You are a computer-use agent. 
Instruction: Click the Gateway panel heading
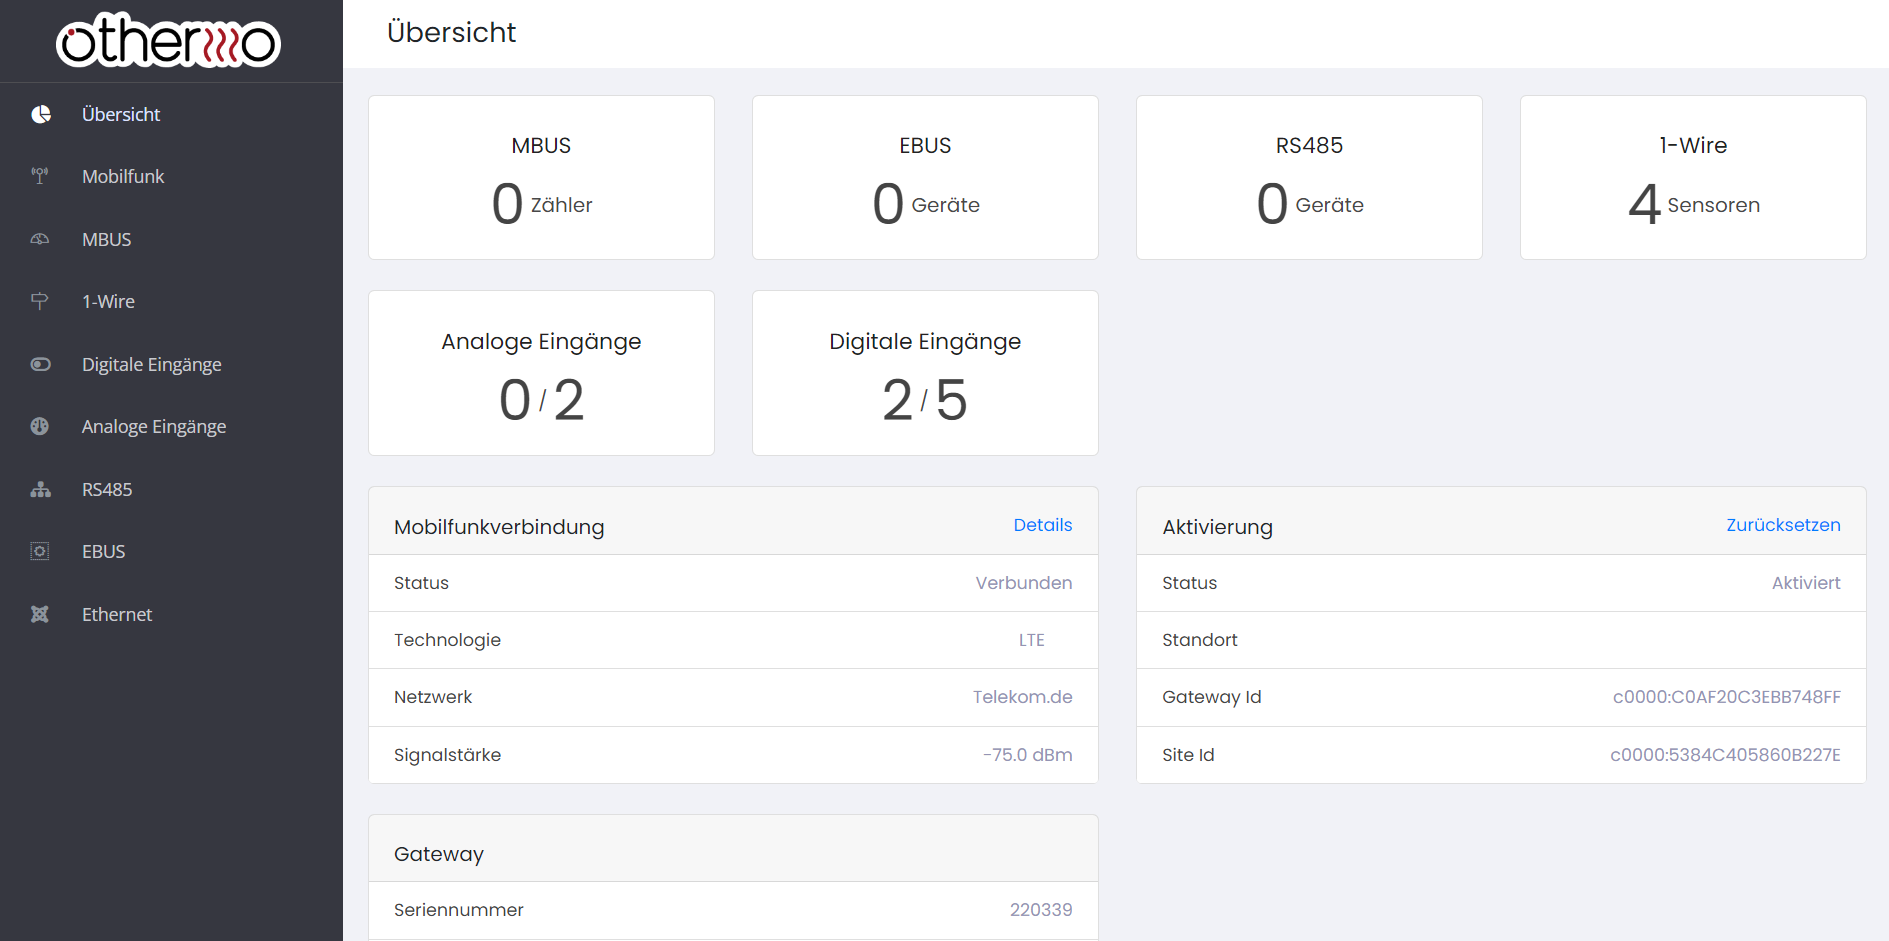(x=439, y=854)
